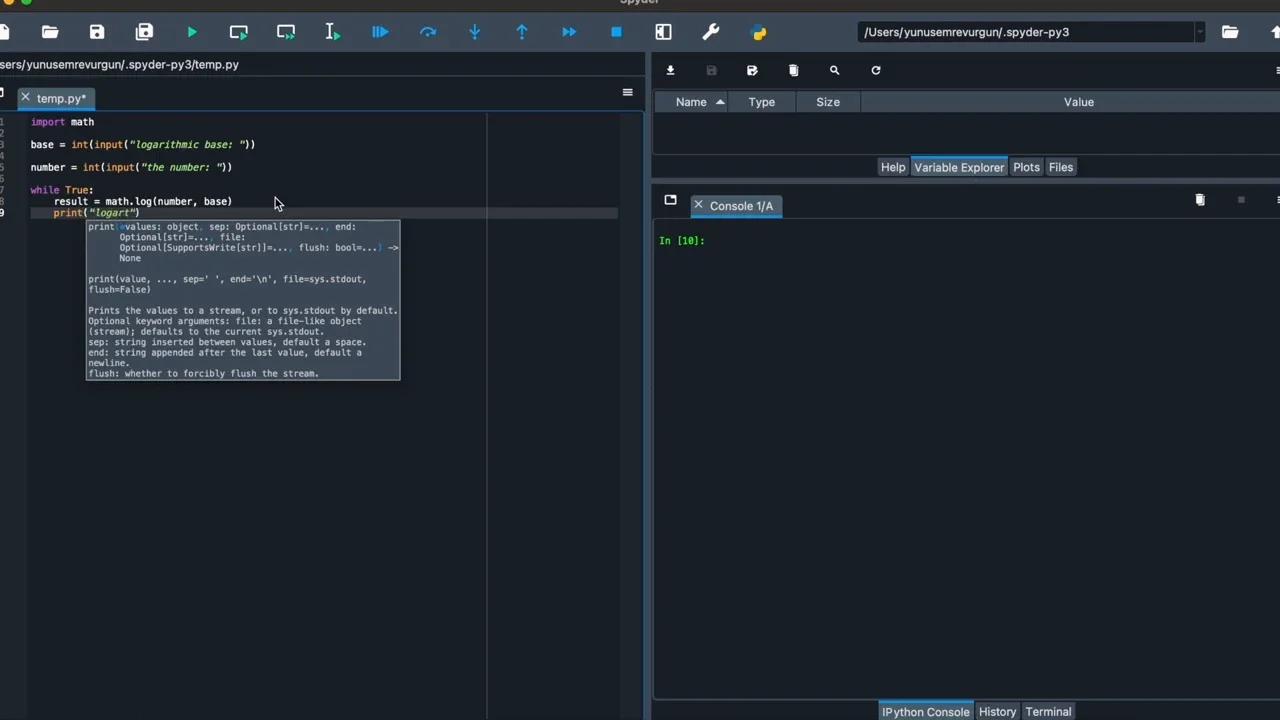Run the current temp.py file

192,32
